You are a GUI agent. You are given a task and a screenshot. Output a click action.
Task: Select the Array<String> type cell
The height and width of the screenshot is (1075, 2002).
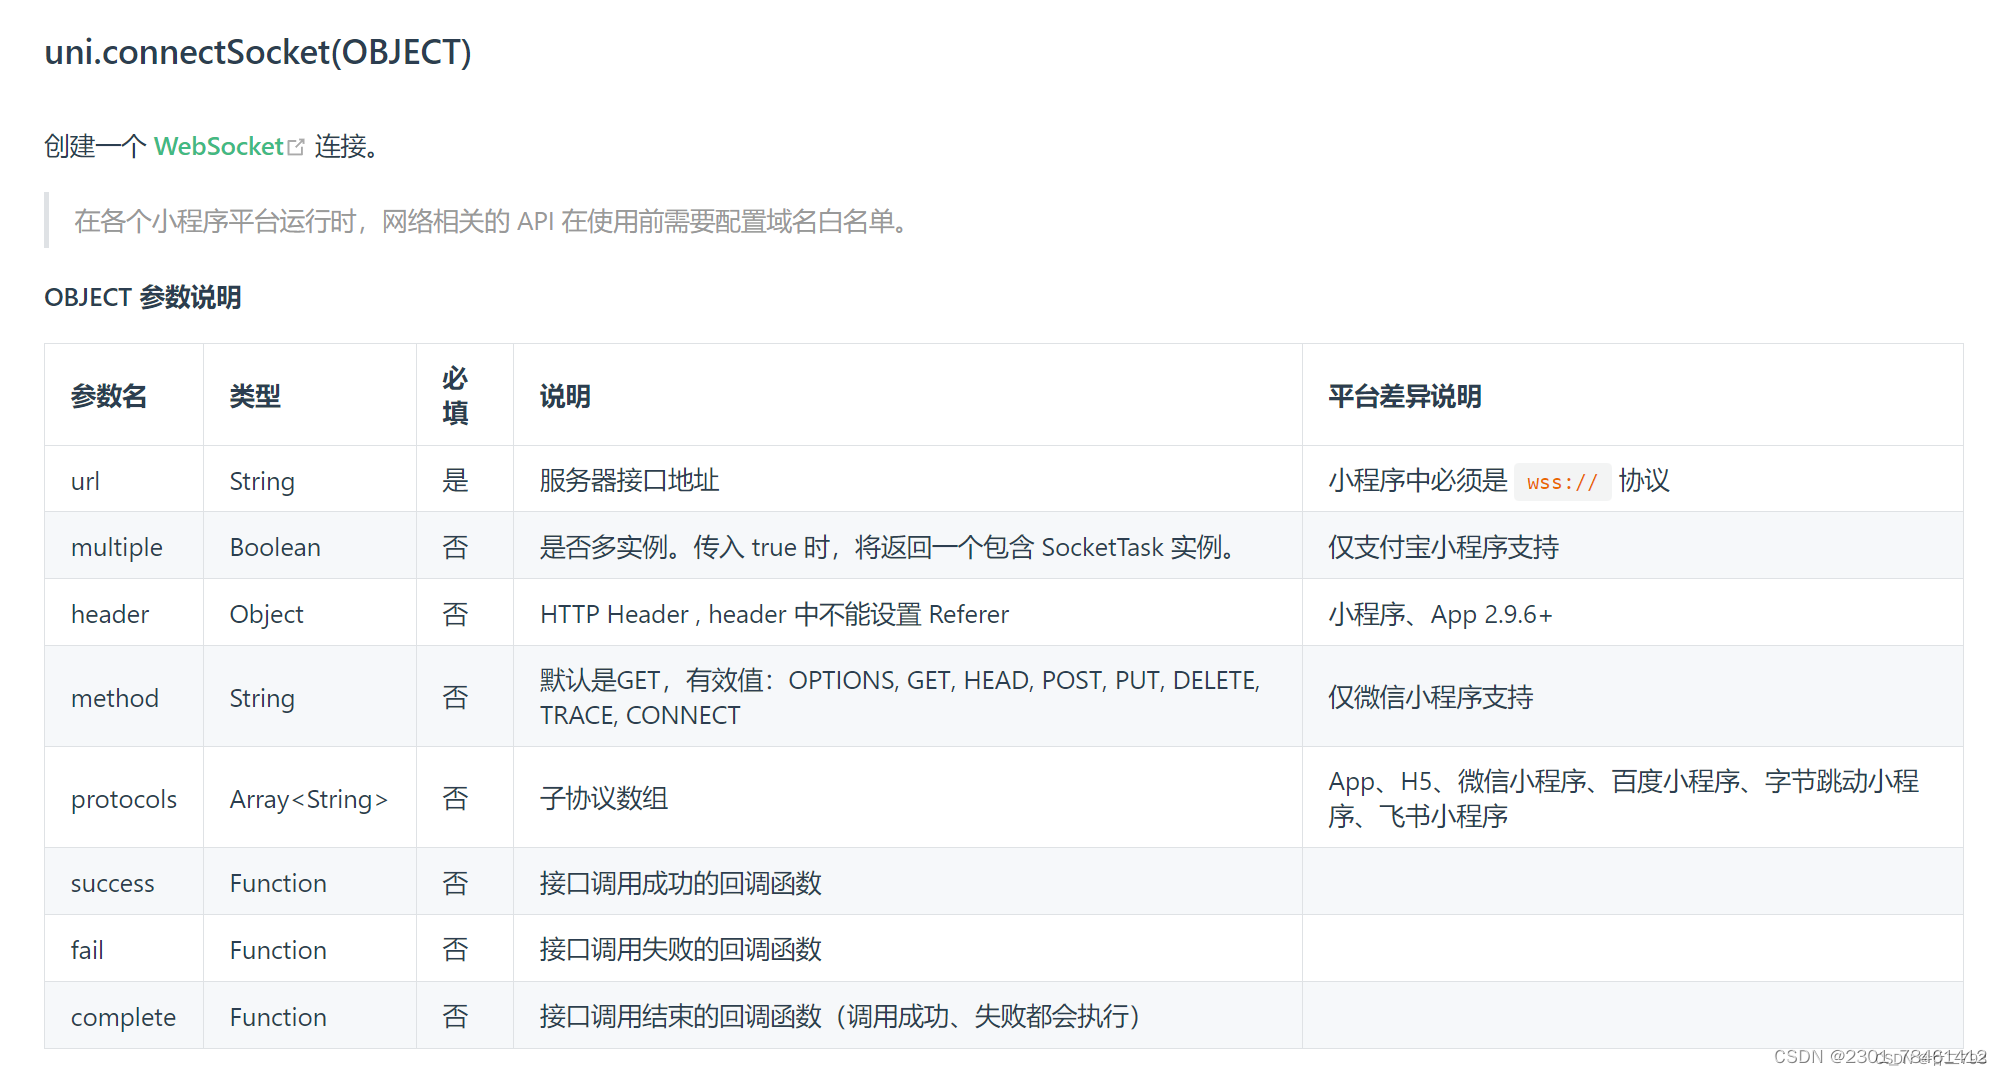point(308,799)
